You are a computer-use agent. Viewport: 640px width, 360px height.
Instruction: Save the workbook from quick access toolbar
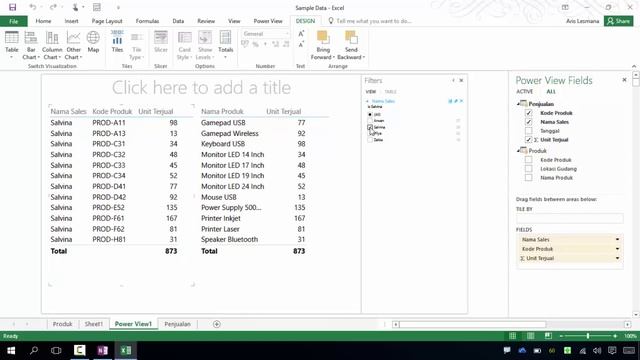13,7
